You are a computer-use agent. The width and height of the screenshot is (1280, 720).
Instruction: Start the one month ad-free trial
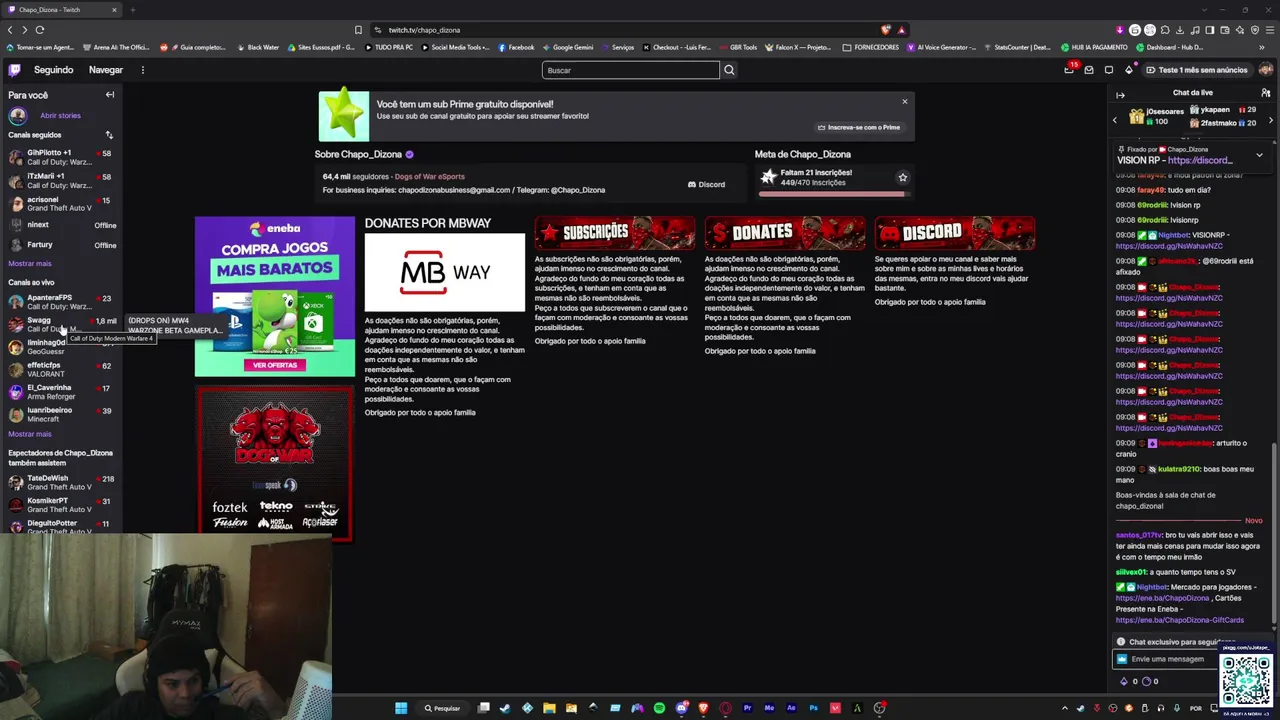point(1198,70)
